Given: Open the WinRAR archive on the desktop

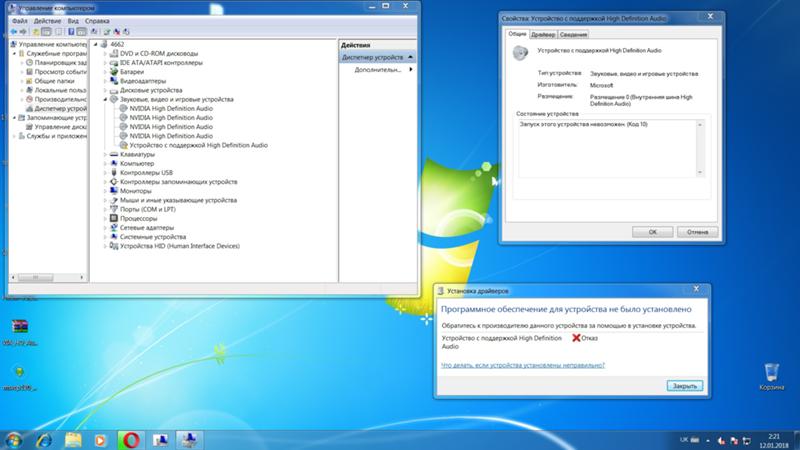Looking at the screenshot, I should [19, 327].
